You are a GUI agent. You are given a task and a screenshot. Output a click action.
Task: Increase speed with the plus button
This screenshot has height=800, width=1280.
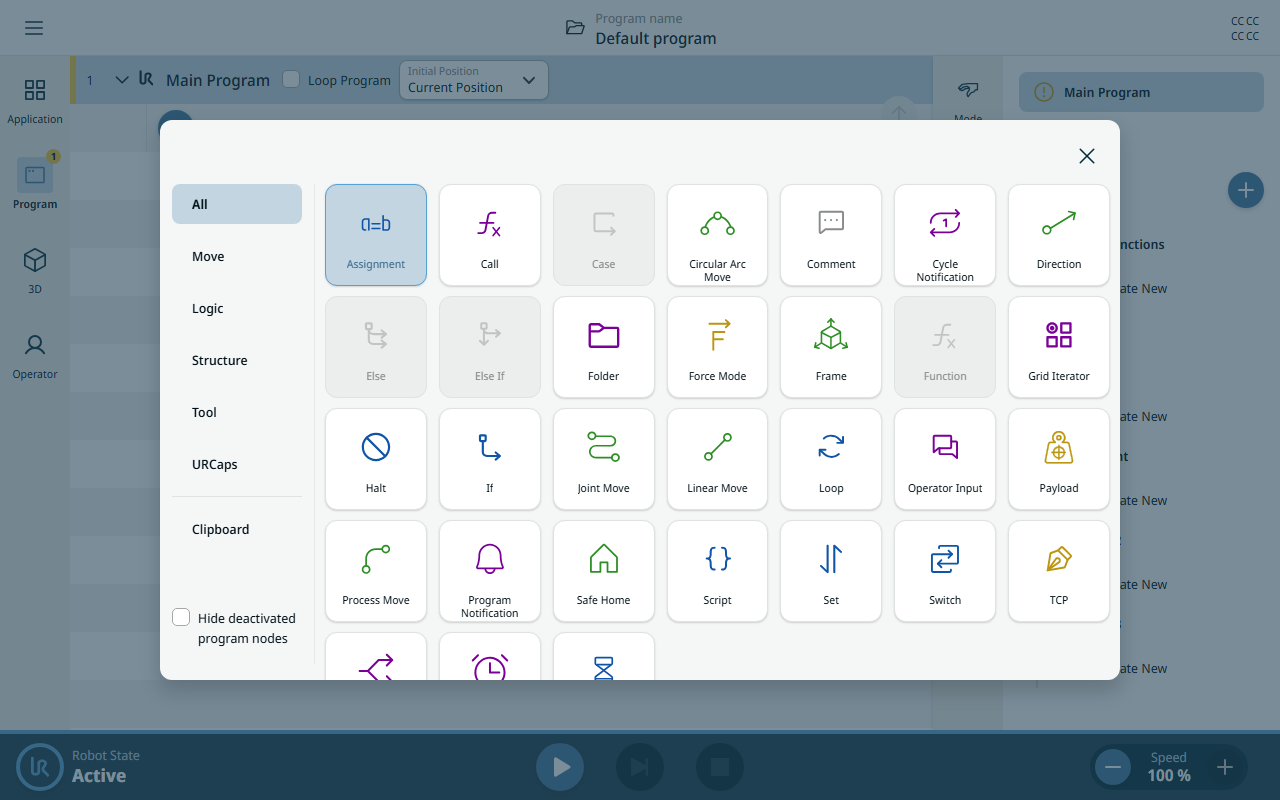(1225, 768)
